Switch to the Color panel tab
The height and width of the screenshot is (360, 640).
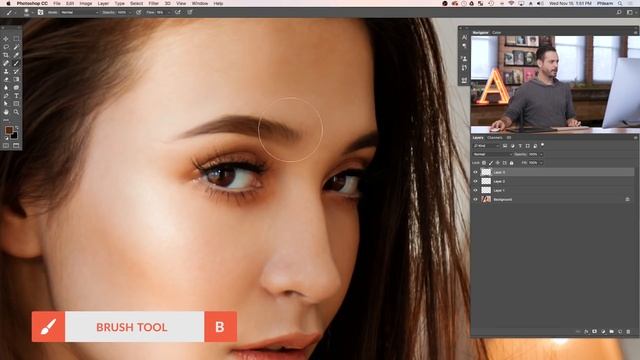click(496, 32)
